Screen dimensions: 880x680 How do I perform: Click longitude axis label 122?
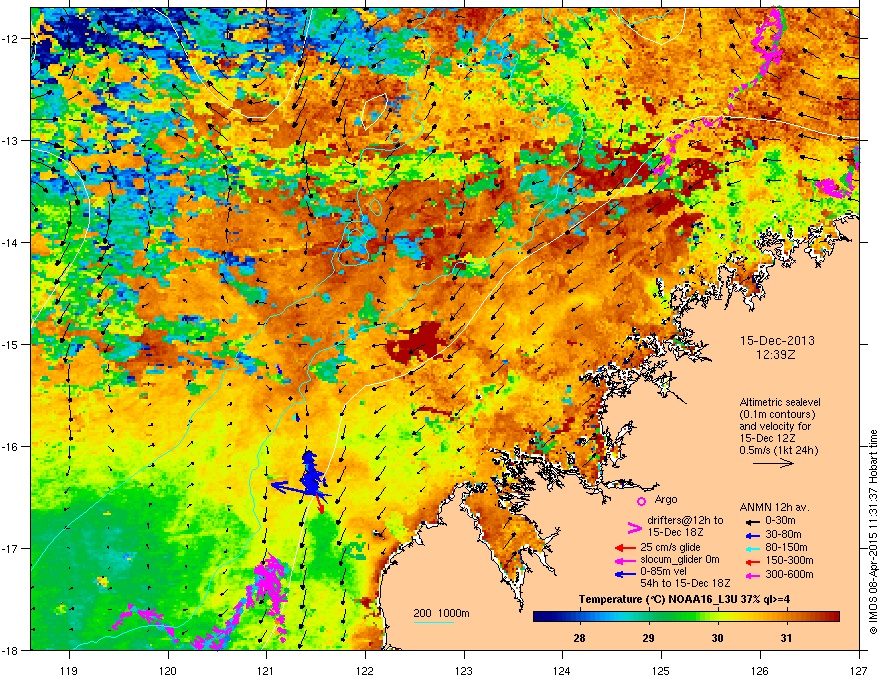(365, 670)
